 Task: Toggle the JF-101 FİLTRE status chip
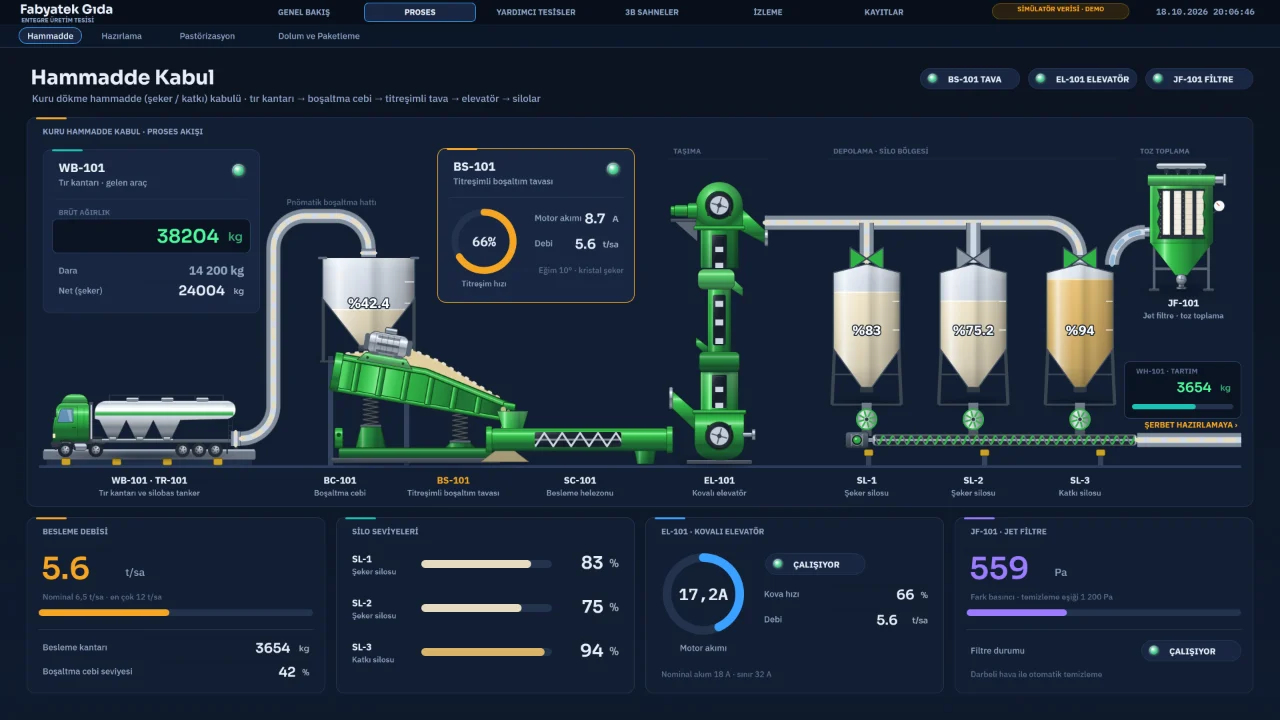pyautogui.click(x=1198, y=79)
